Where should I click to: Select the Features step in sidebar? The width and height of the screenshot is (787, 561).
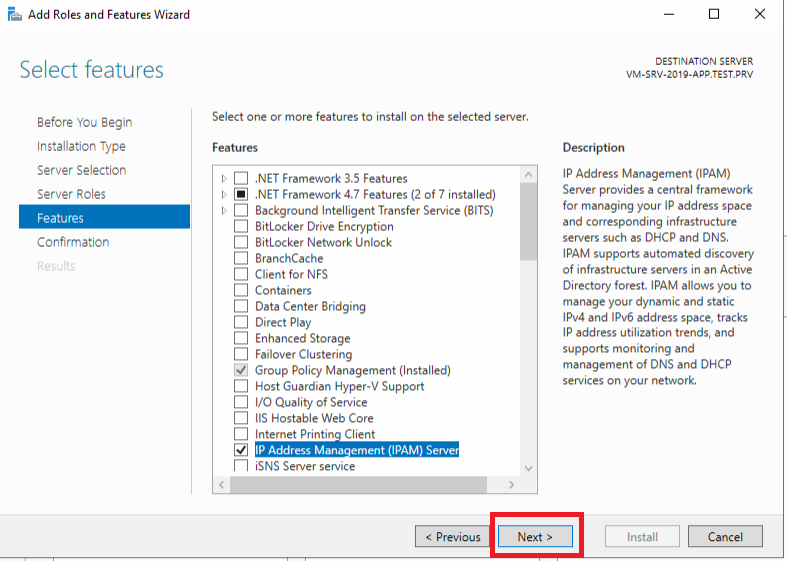tap(104, 217)
